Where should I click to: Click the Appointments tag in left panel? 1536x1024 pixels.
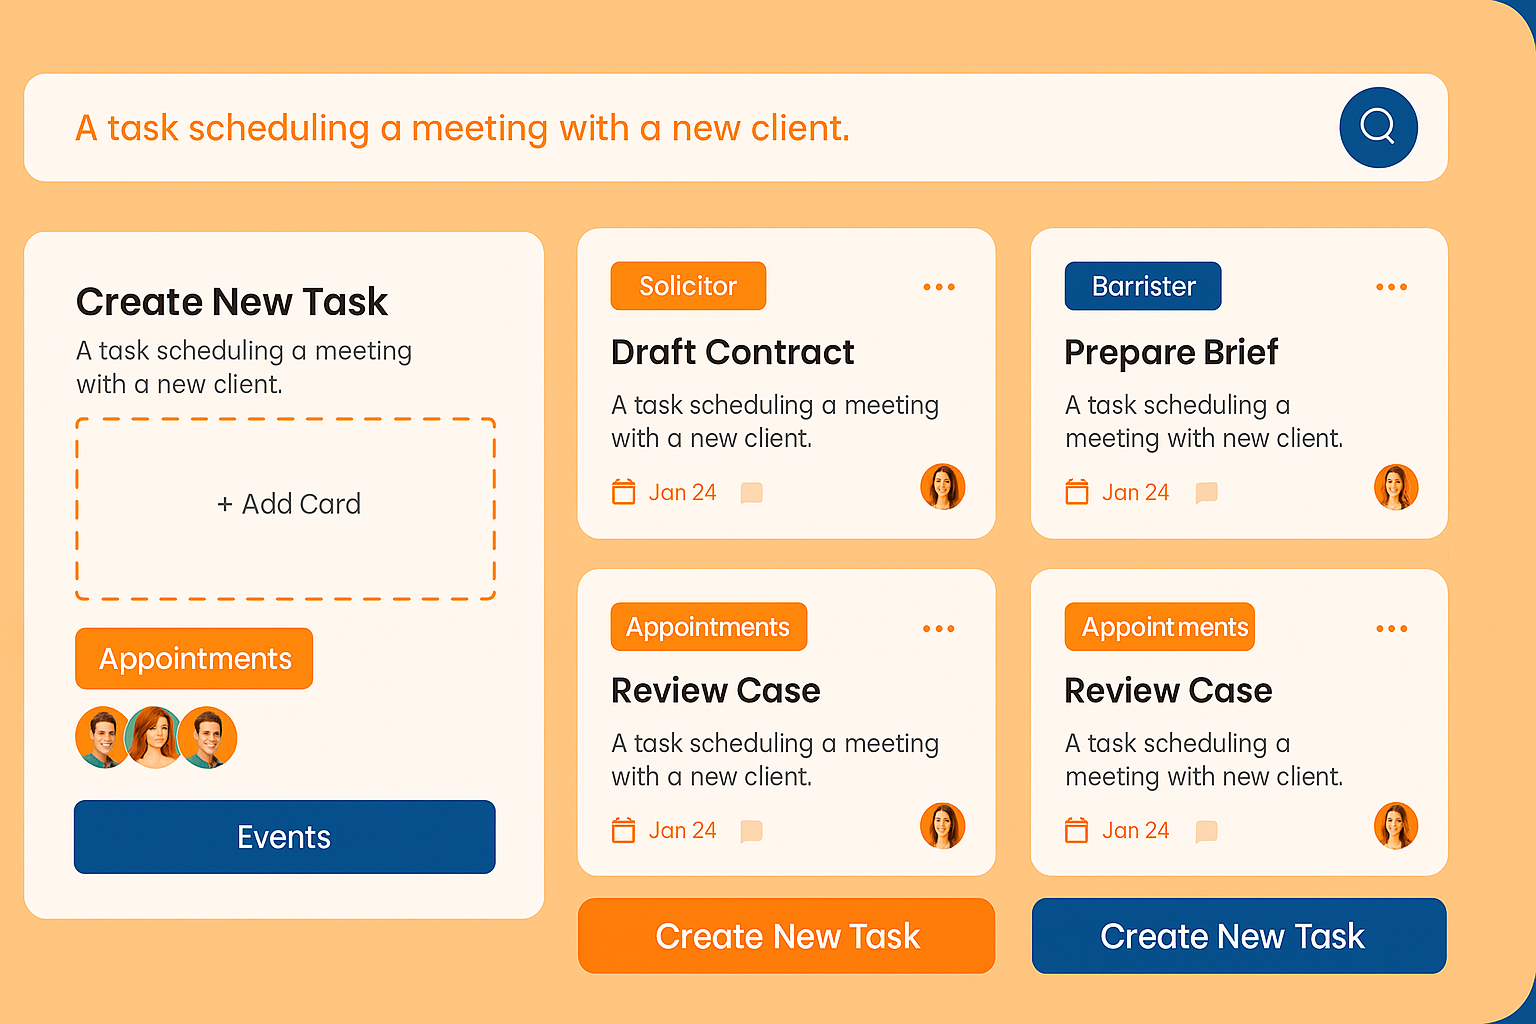coord(194,658)
